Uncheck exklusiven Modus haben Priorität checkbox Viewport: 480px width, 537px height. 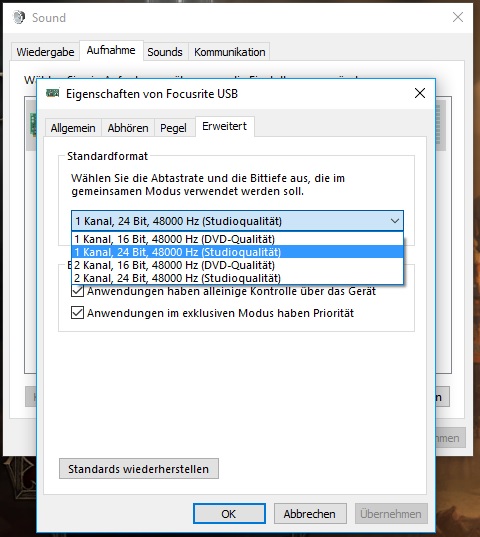(77, 313)
